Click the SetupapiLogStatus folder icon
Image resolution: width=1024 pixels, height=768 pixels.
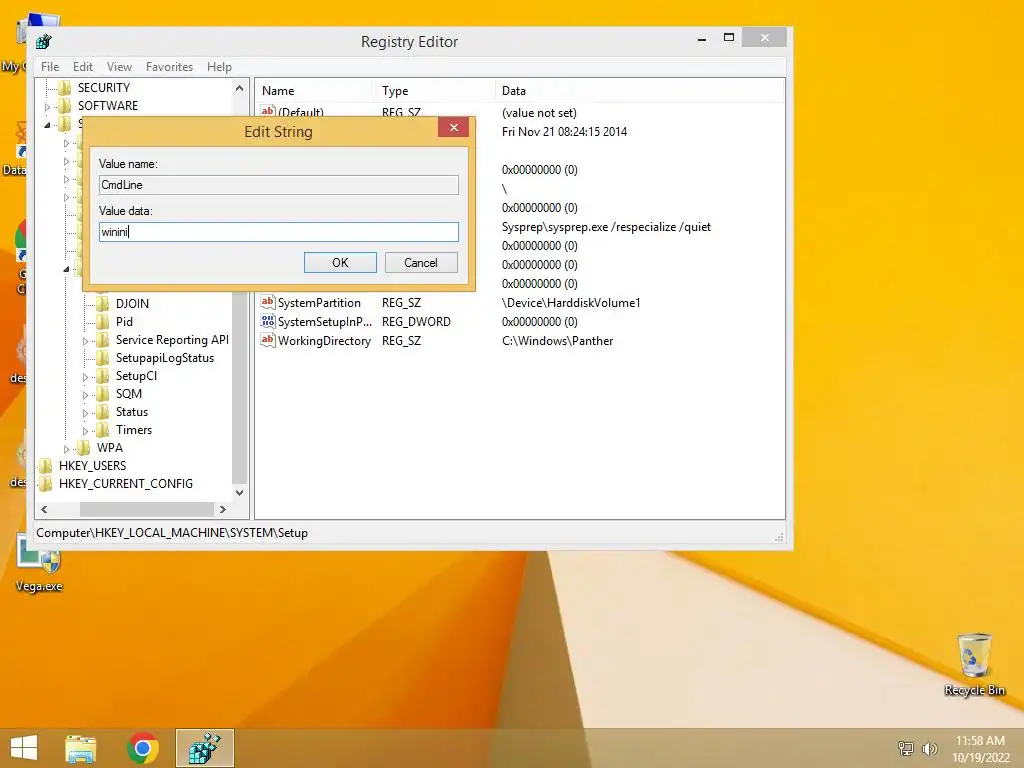coord(103,358)
